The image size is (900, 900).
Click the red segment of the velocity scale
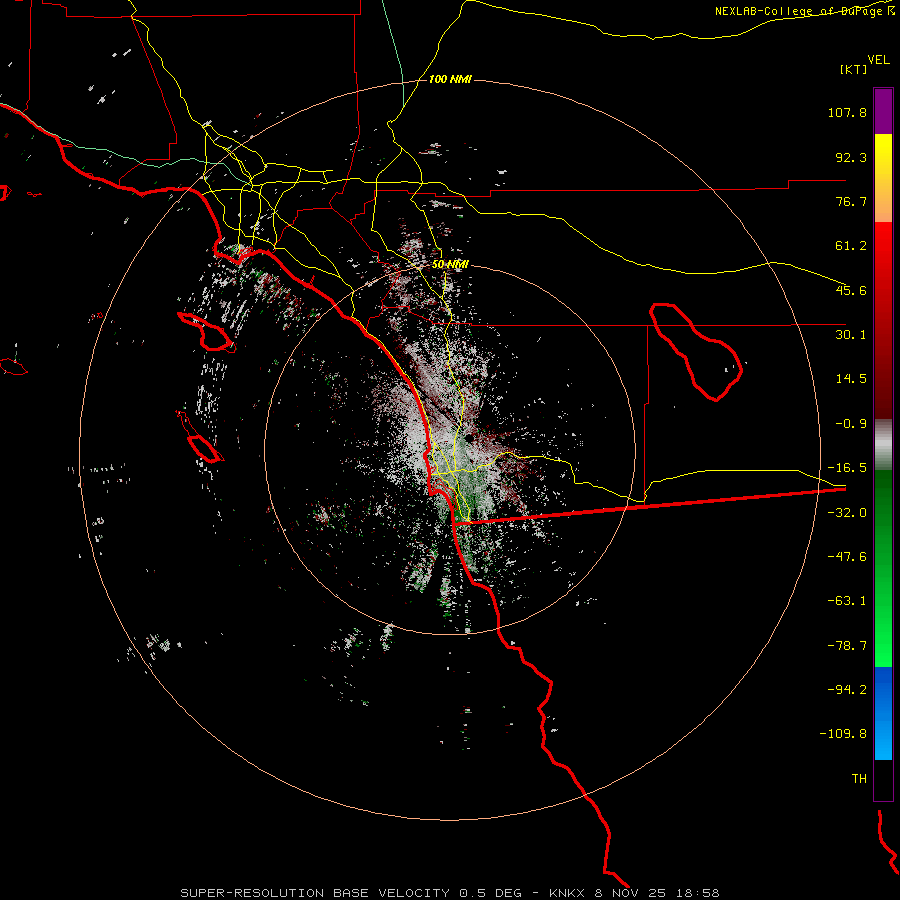tap(883, 320)
